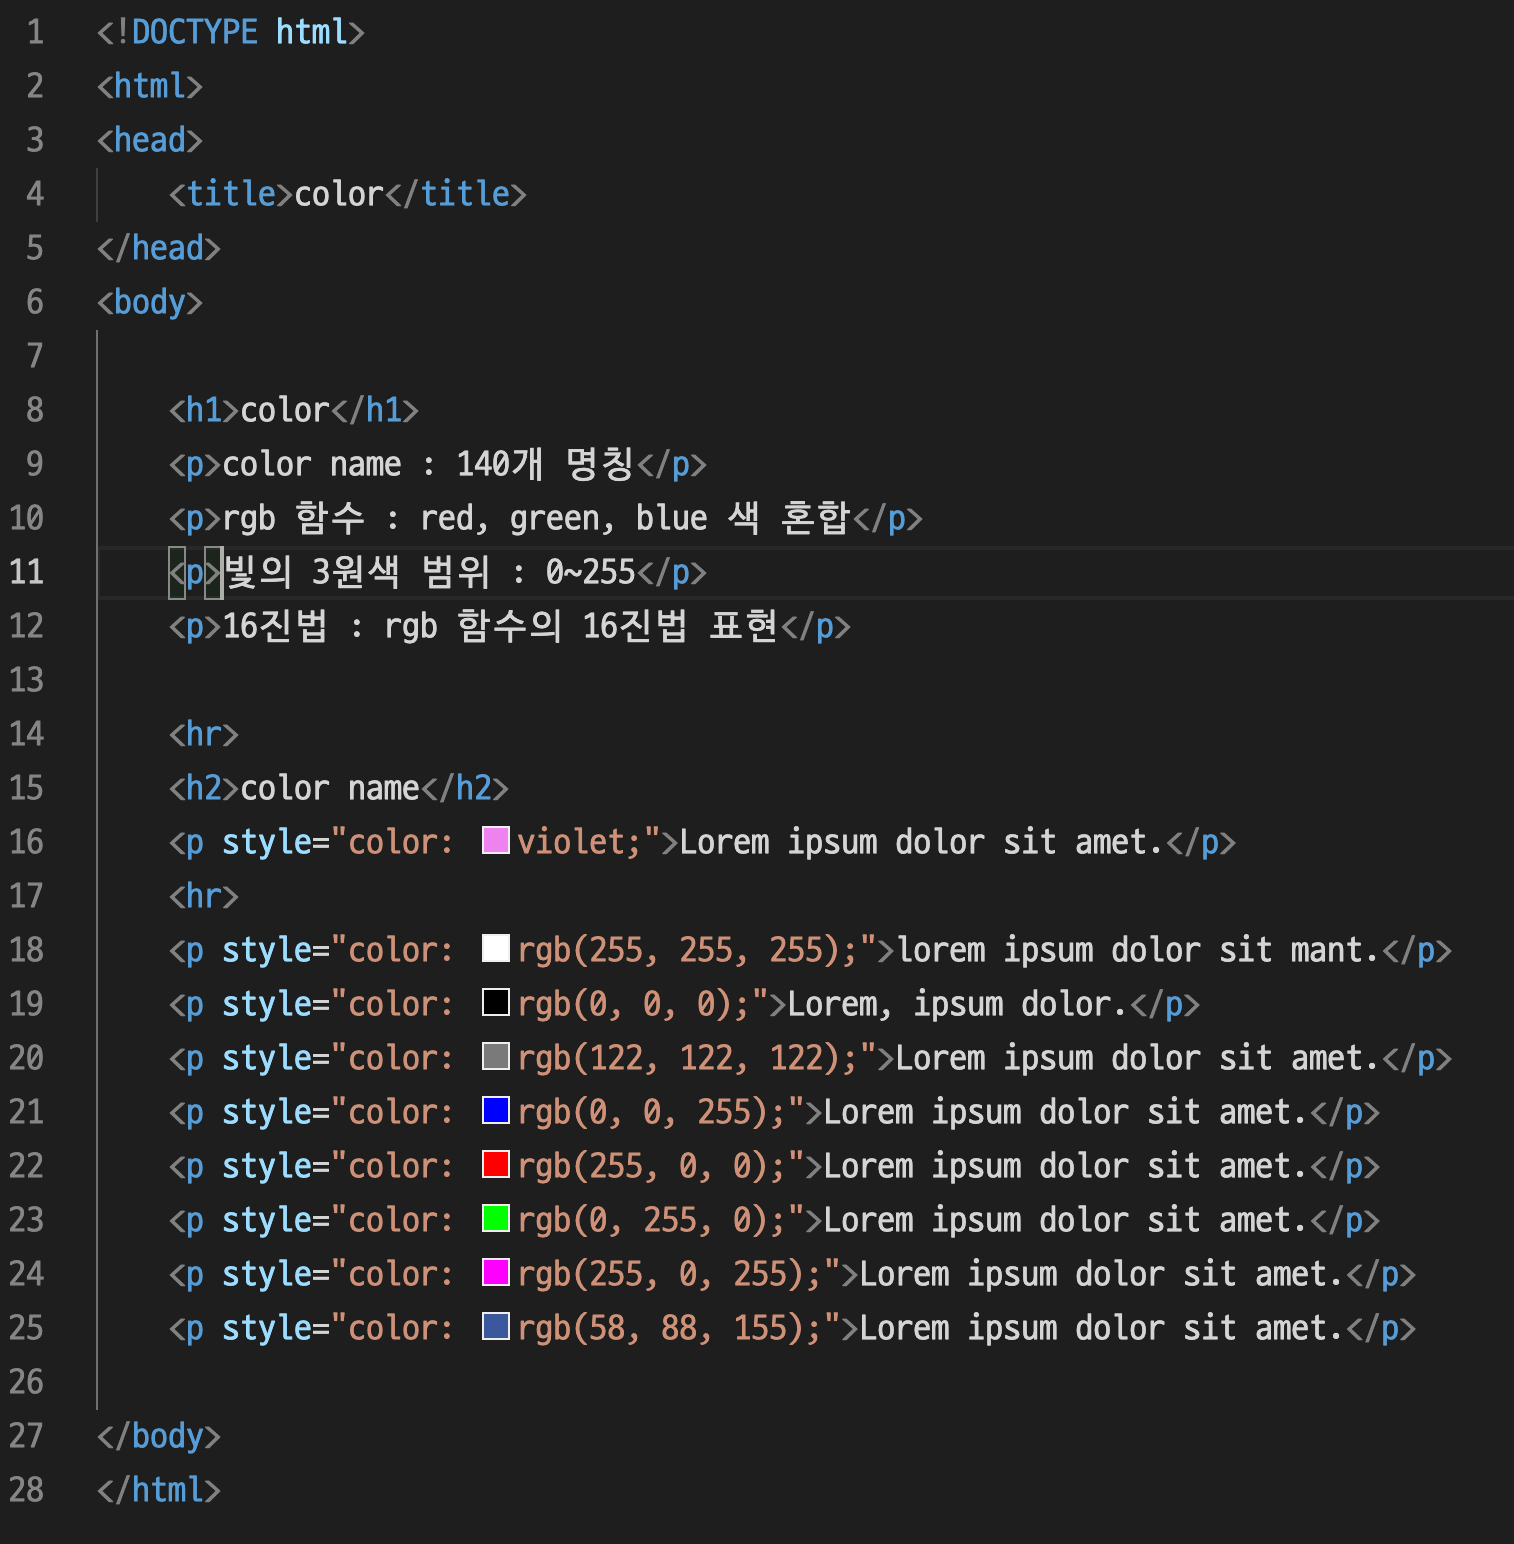Click the opening html tag on line 2
The width and height of the screenshot is (1514, 1544).
point(150,86)
